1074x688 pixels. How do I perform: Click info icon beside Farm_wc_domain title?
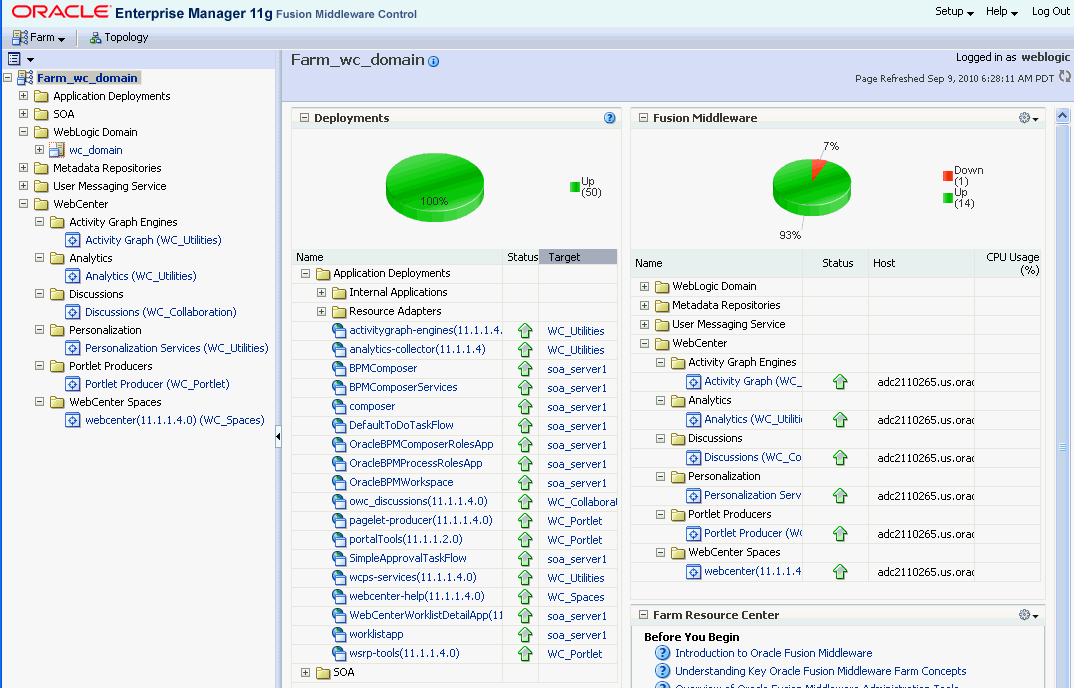pos(434,62)
